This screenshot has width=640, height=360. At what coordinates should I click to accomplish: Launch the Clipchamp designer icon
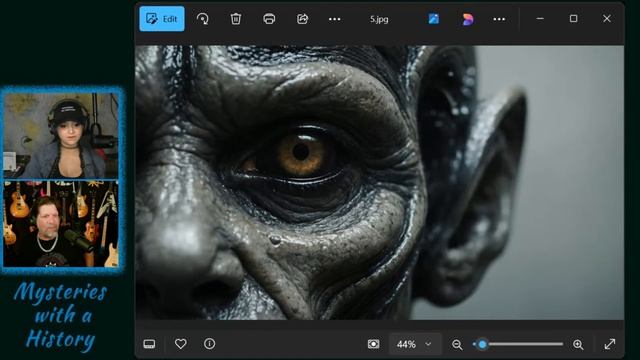[x=467, y=19]
